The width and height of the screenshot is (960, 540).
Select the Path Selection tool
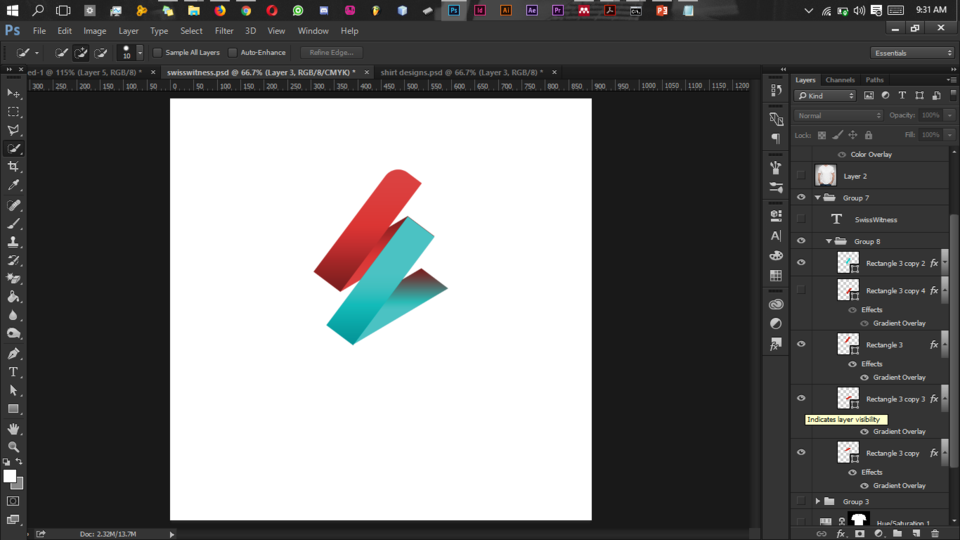(x=13, y=390)
